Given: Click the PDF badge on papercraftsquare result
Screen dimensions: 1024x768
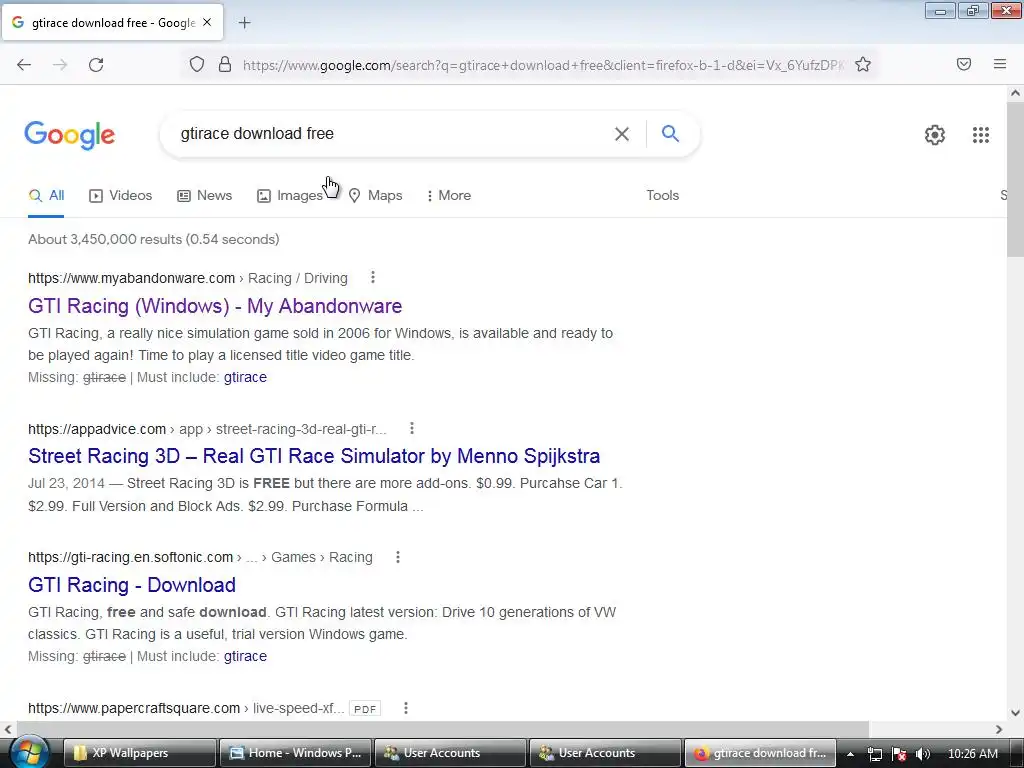Looking at the screenshot, I should pos(365,709).
